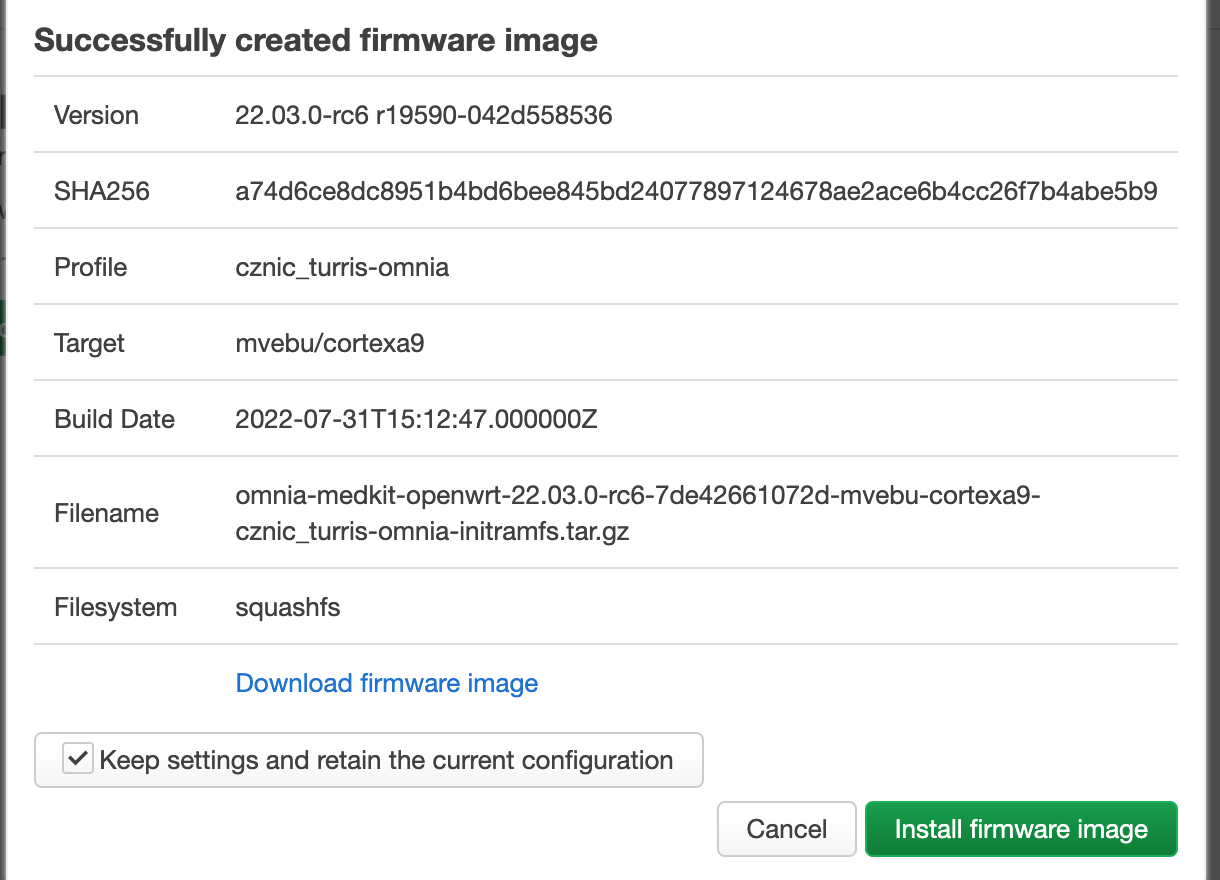Click the profile value cznic_turris-omnia
Image resolution: width=1220 pixels, height=880 pixels.
pos(342,267)
